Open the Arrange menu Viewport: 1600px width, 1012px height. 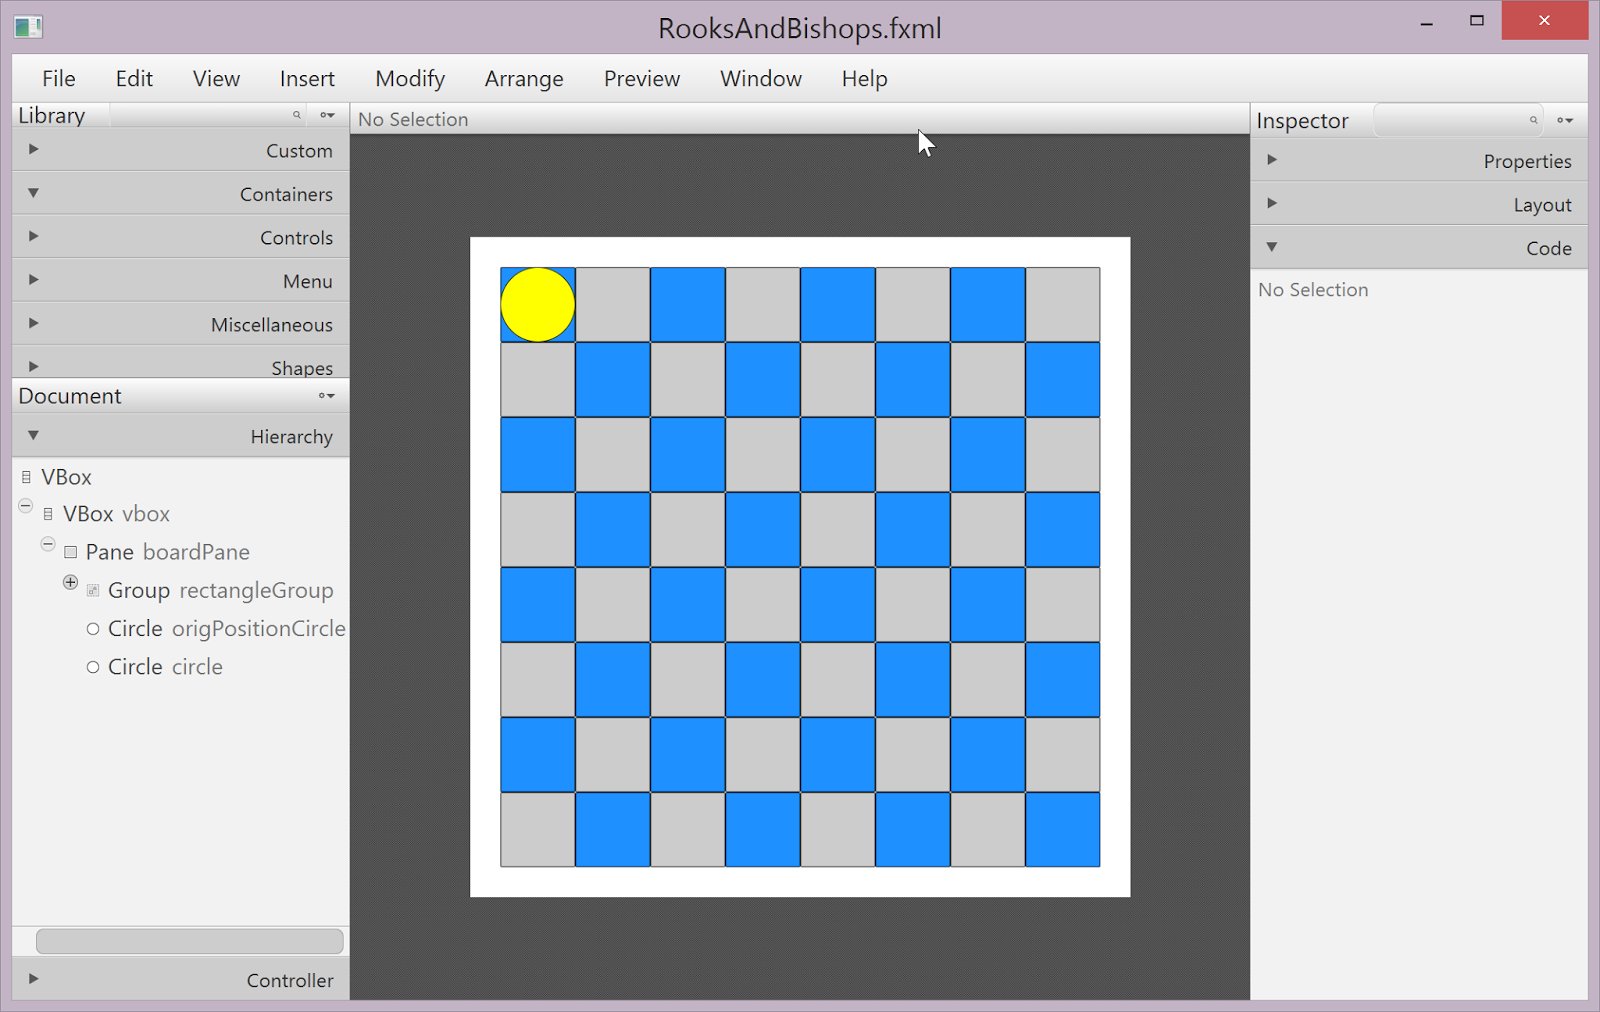(x=523, y=78)
